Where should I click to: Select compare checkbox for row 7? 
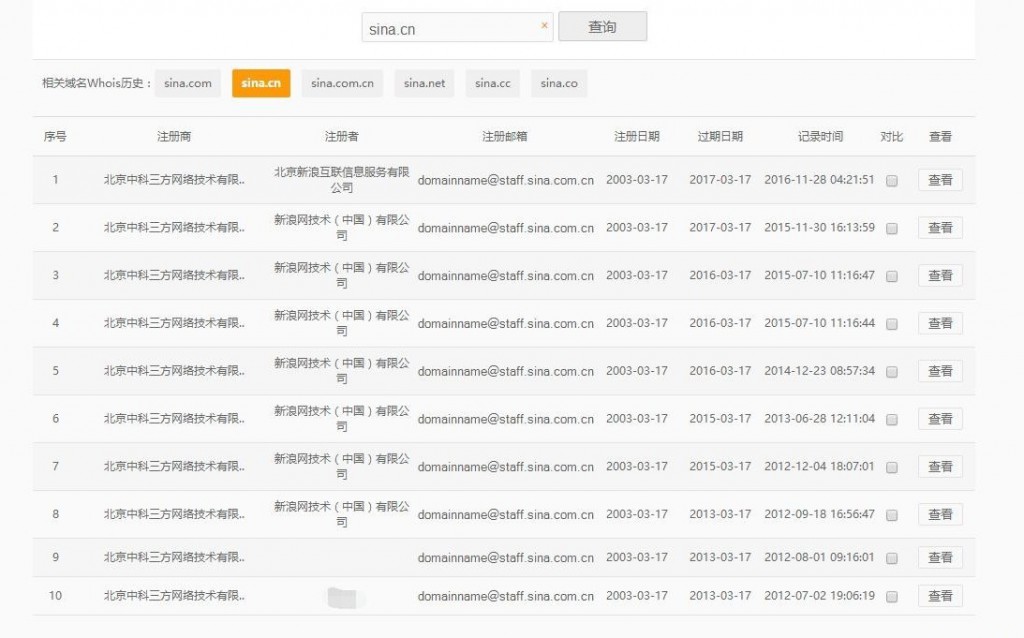(891, 468)
